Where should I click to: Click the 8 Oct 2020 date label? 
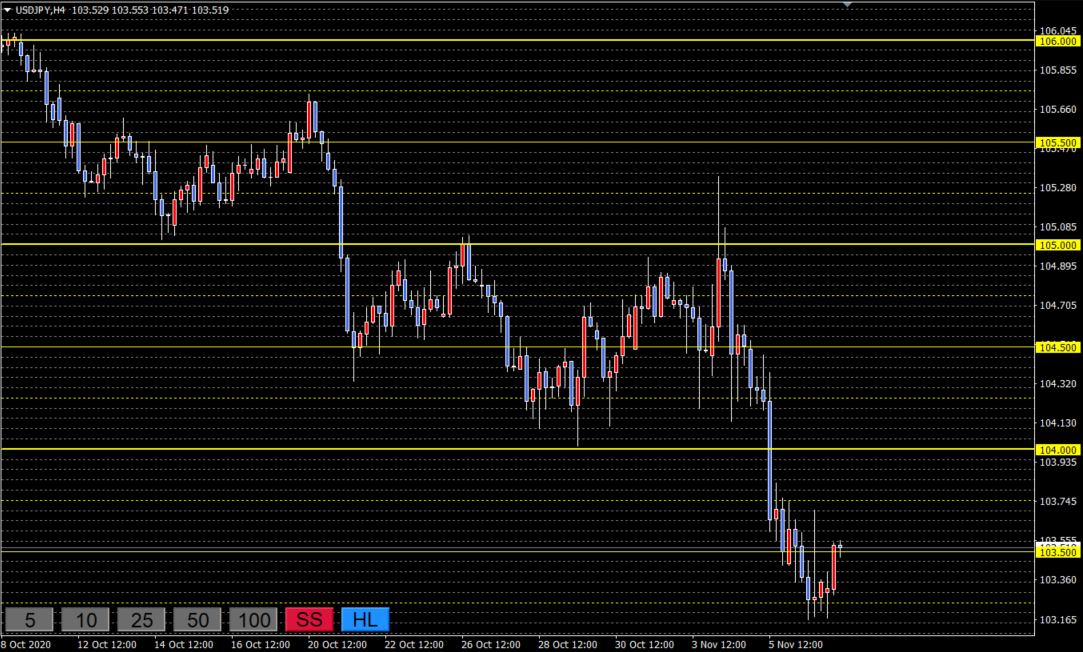click(x=27, y=644)
